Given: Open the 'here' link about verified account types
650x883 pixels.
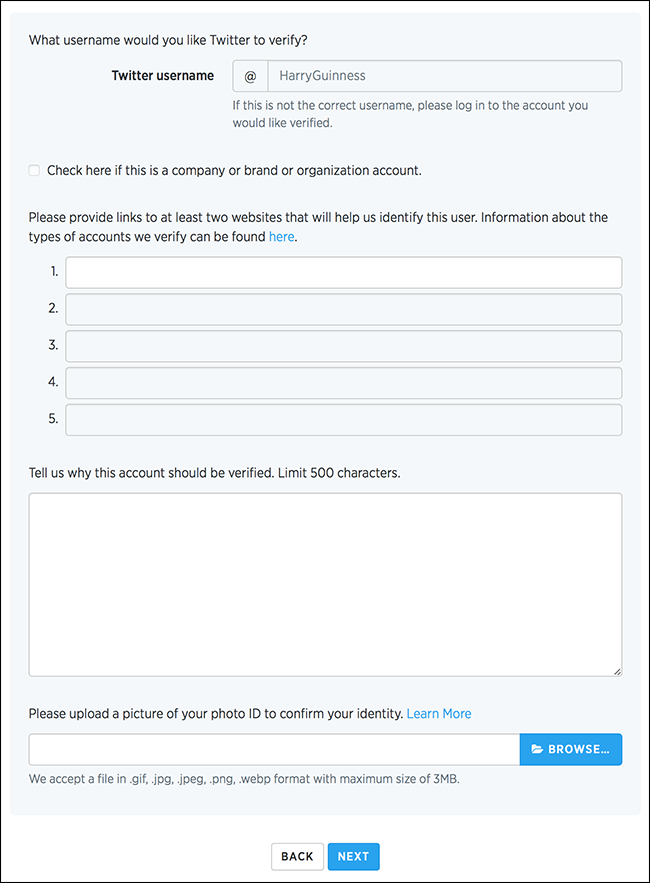Looking at the screenshot, I should 282,237.
